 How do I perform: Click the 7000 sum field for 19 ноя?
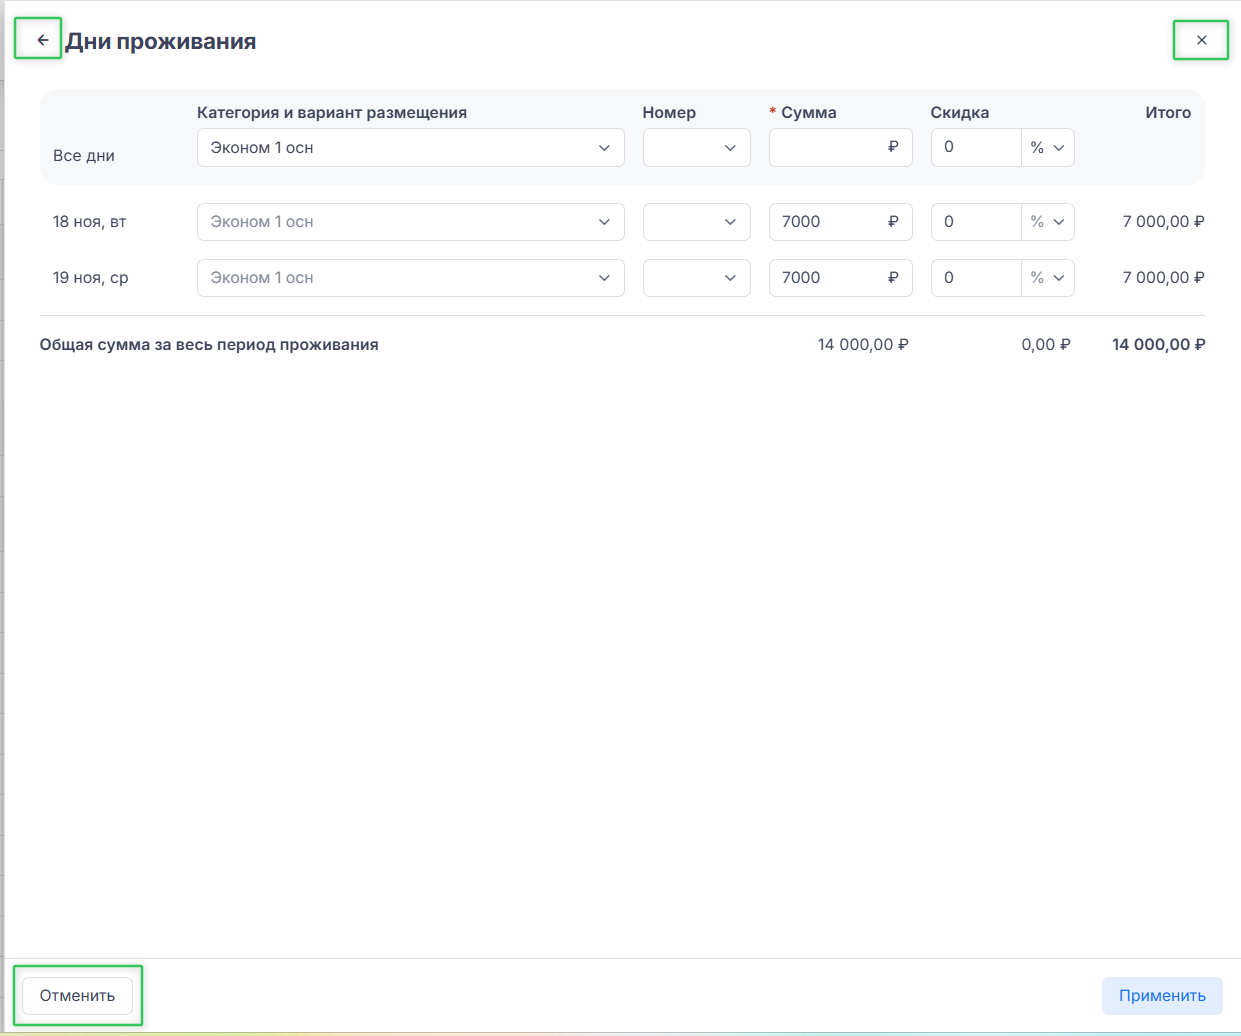[x=826, y=278]
